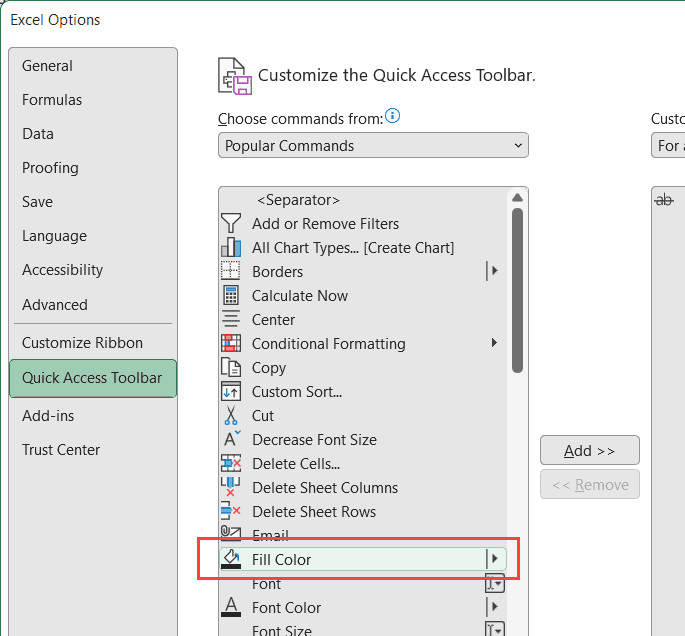Click the Delete Sheet Rows icon

[x=231, y=511]
